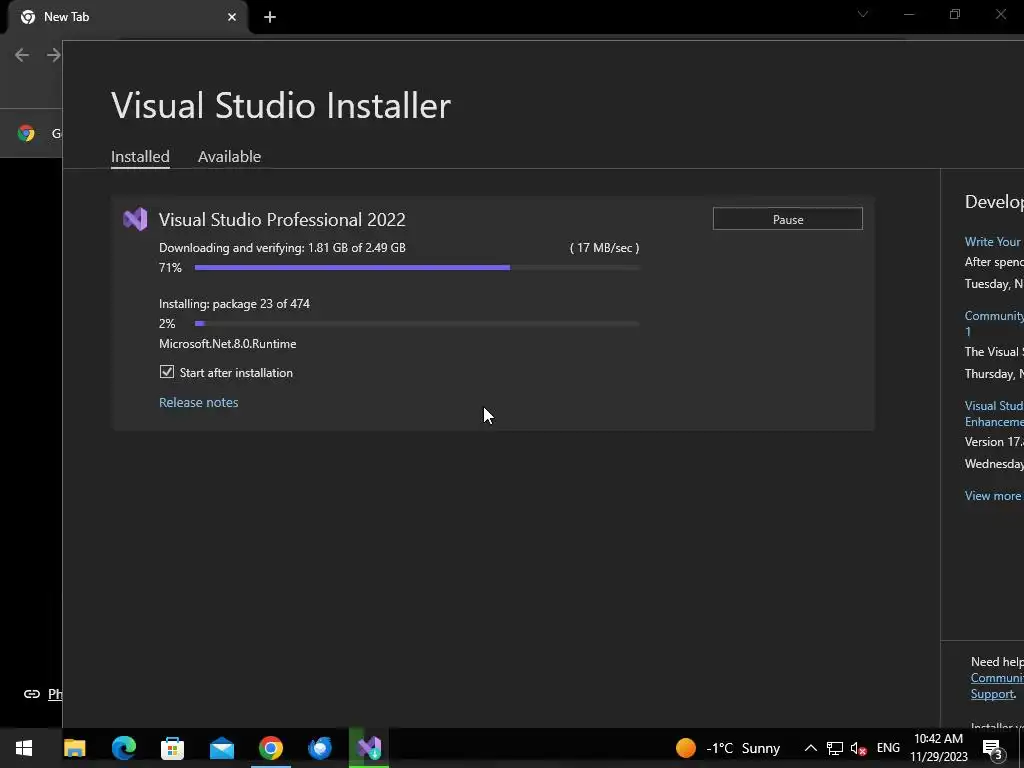The image size is (1024, 768).
Task: Open the notification center icon
Action: tap(993, 748)
